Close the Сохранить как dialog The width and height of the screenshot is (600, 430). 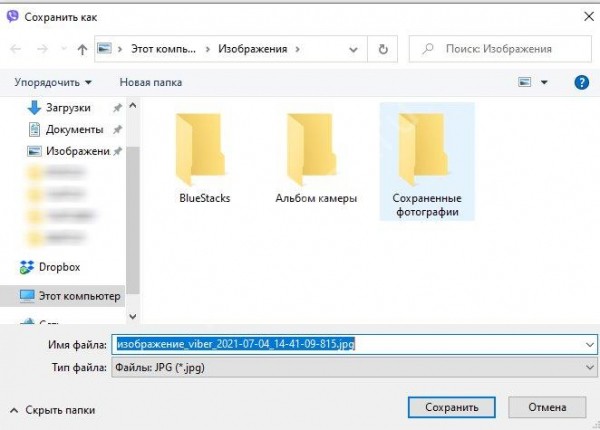[x=589, y=16]
